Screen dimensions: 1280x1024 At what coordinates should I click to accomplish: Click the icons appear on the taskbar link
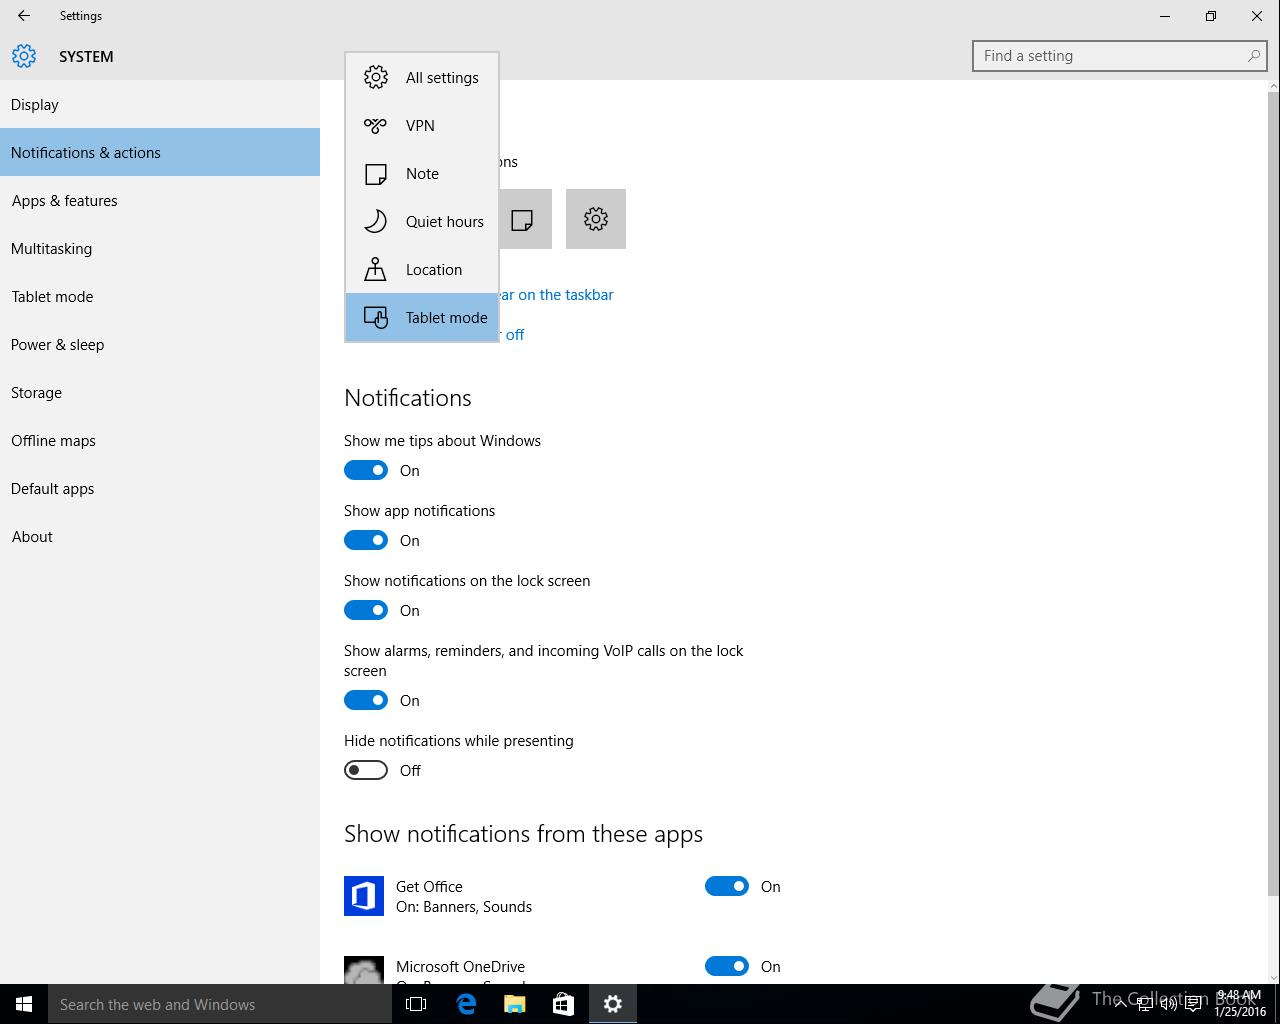point(556,295)
